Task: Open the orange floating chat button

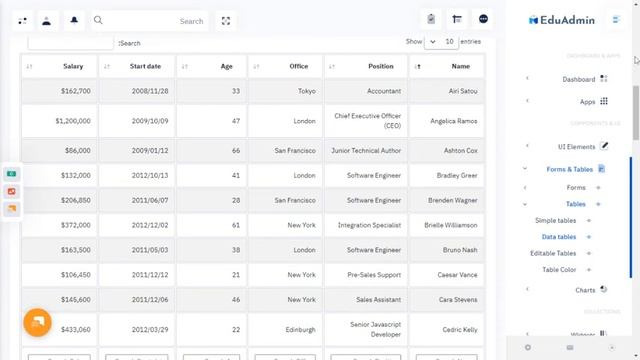Action: pyautogui.click(x=37, y=322)
